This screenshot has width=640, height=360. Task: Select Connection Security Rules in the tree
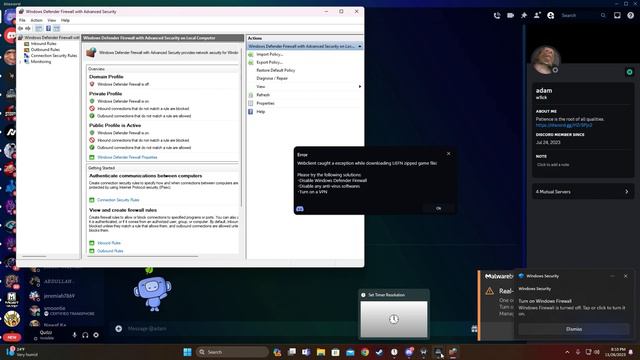click(53, 56)
